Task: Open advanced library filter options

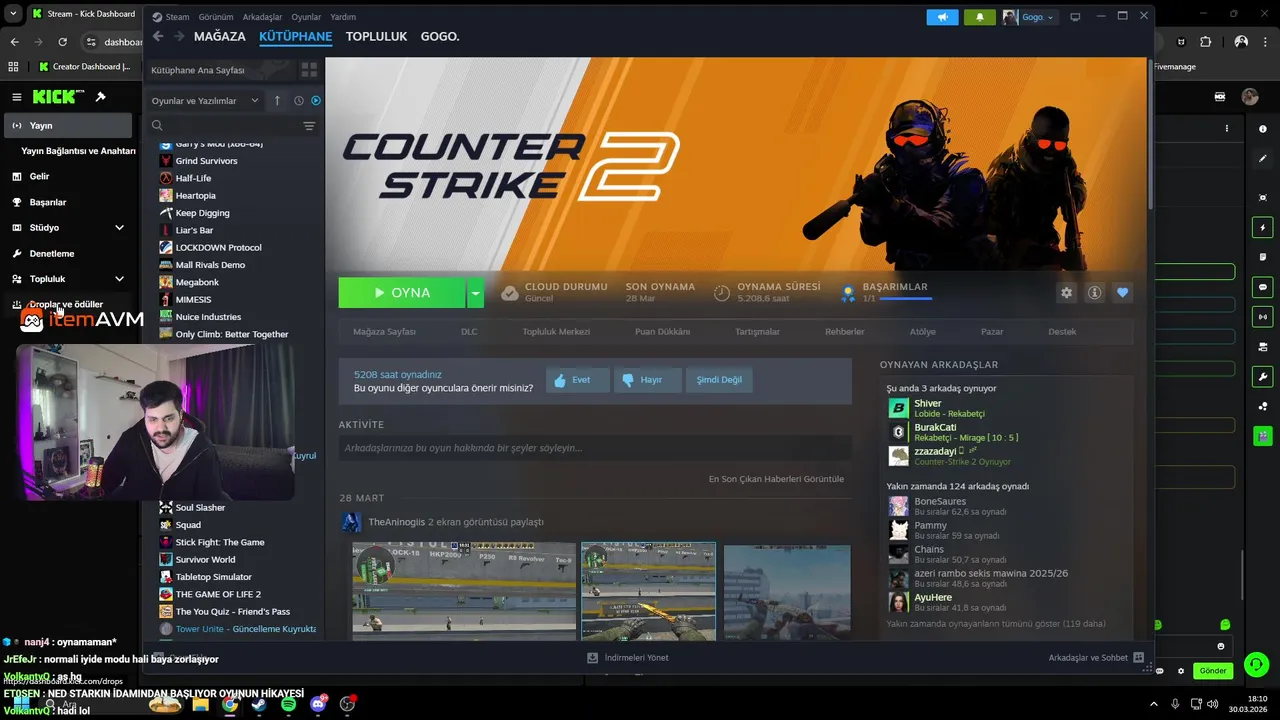Action: (x=309, y=126)
